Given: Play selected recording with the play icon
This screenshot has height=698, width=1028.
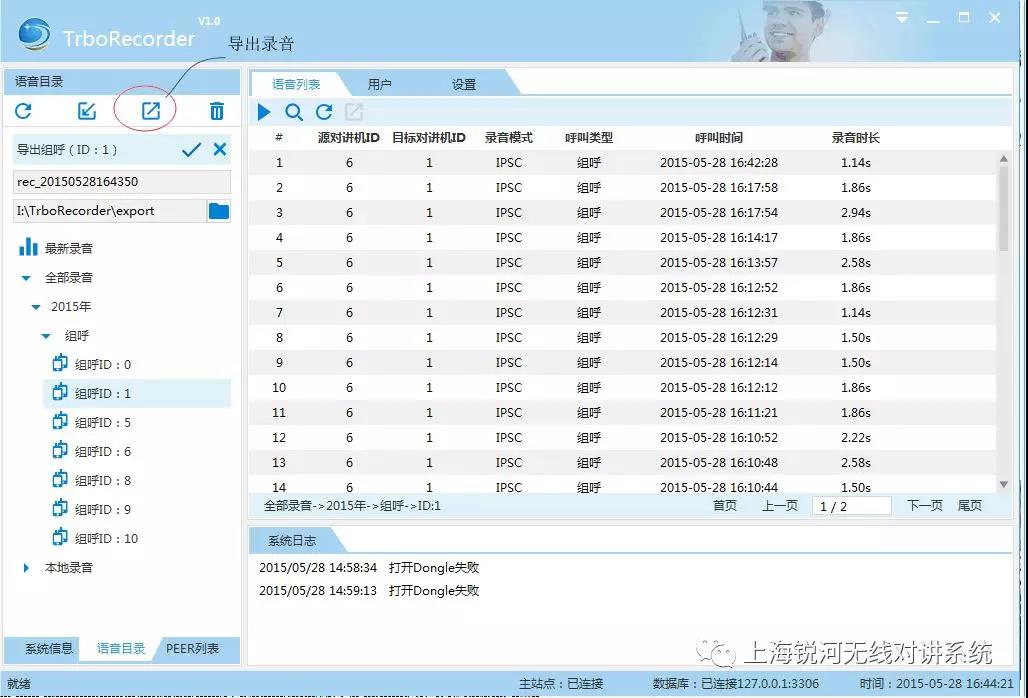Looking at the screenshot, I should coord(264,112).
